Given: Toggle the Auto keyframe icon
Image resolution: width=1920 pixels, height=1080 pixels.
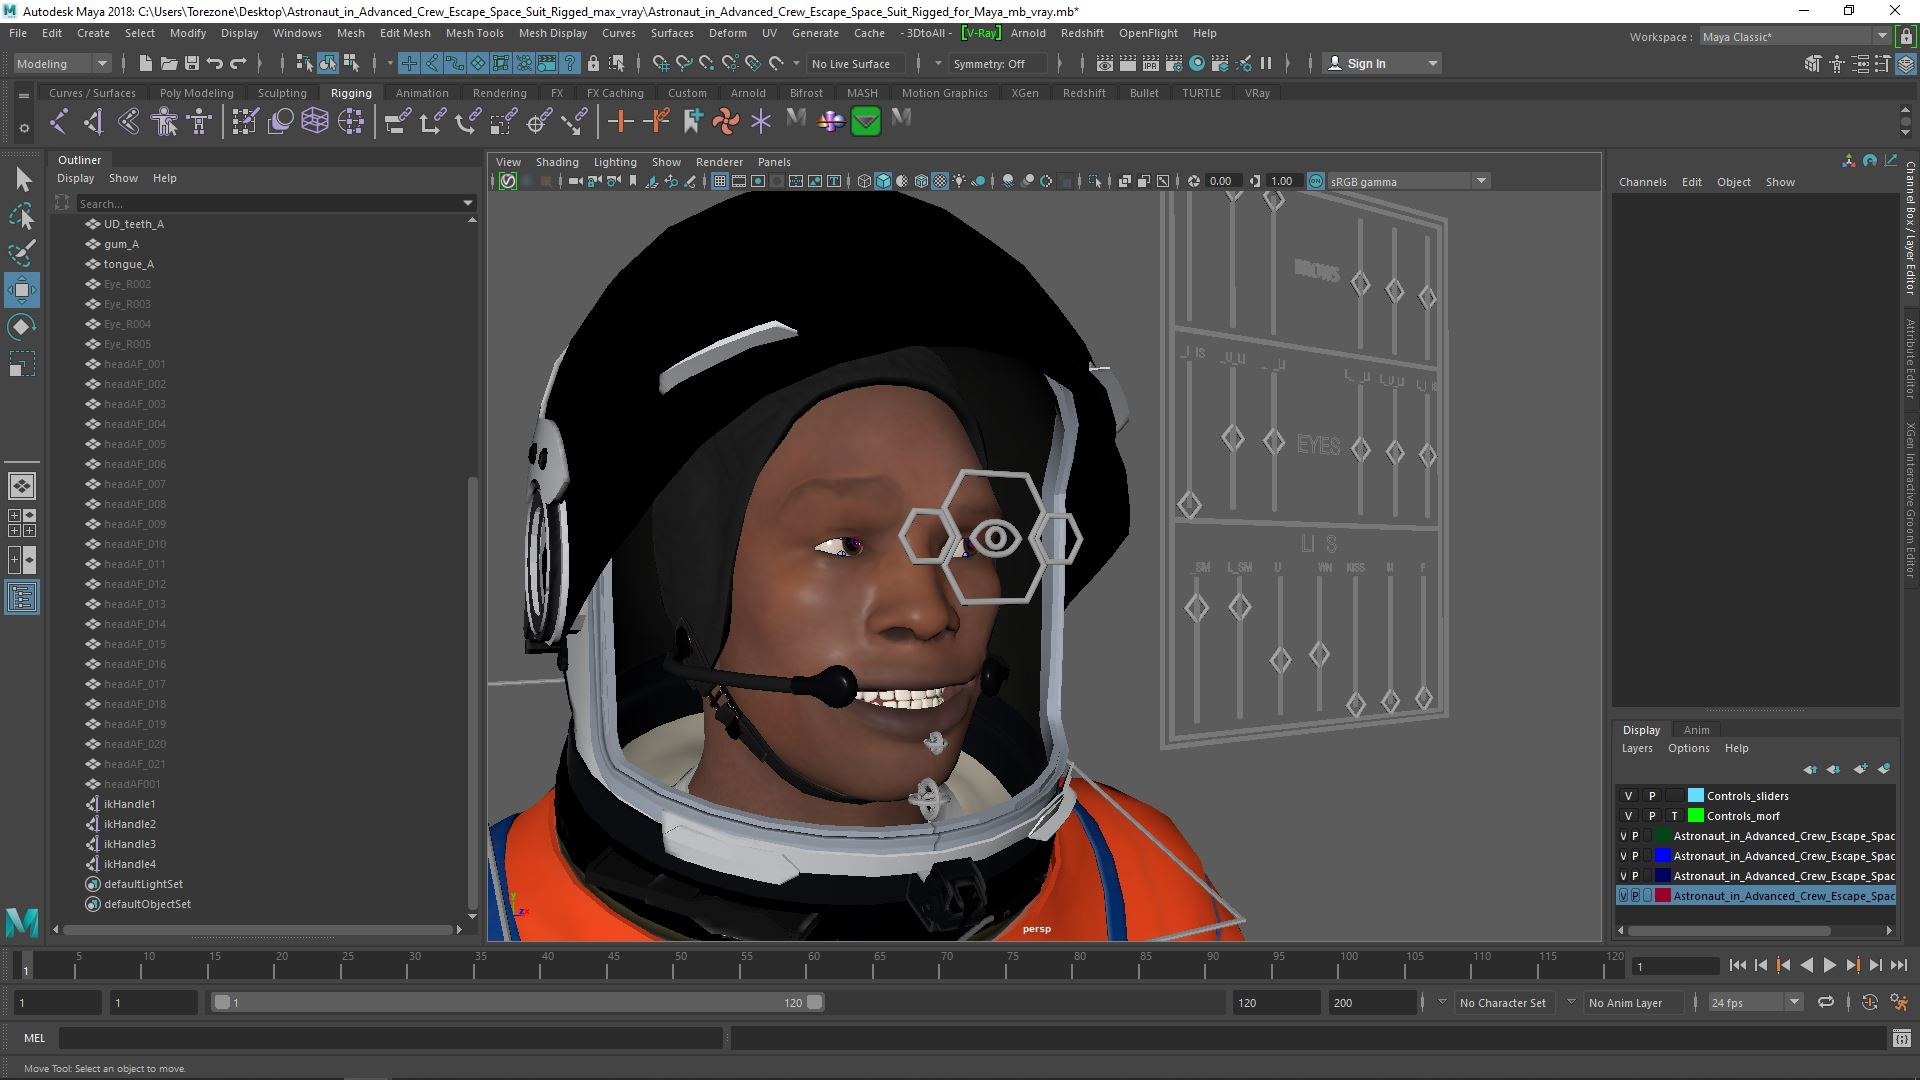Looking at the screenshot, I should tap(1869, 1002).
